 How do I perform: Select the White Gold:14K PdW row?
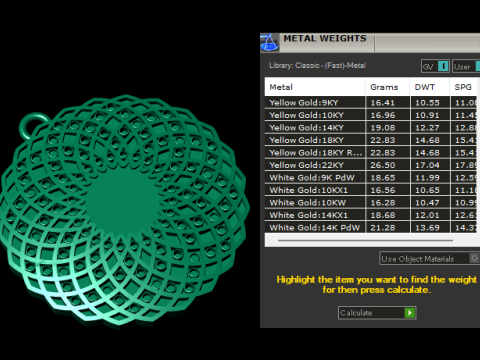tap(371, 227)
